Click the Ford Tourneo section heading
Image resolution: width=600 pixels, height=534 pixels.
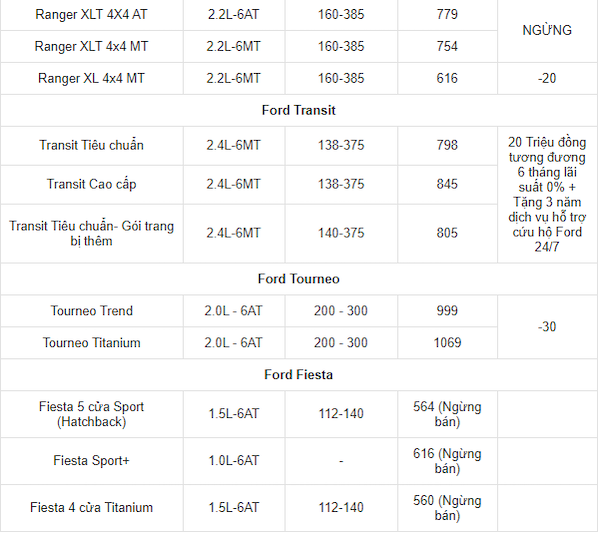299,279
